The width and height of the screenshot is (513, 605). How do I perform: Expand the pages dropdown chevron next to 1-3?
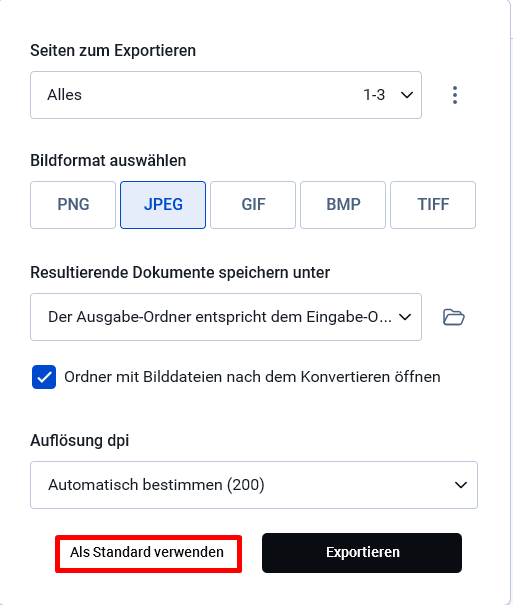point(407,95)
